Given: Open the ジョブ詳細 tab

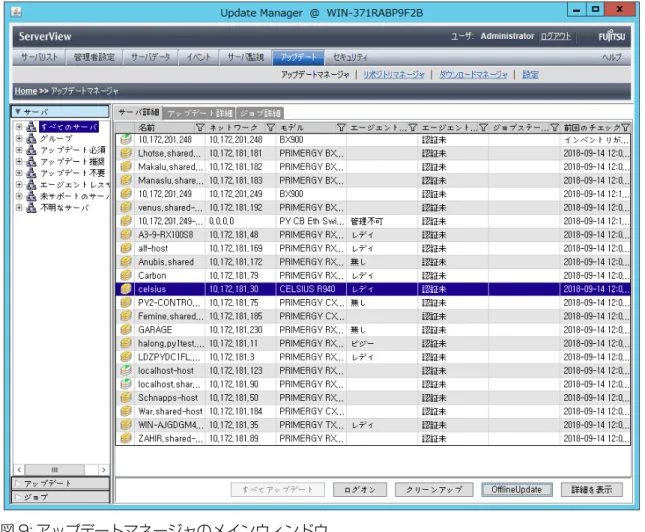Looking at the screenshot, I should coord(260,113).
